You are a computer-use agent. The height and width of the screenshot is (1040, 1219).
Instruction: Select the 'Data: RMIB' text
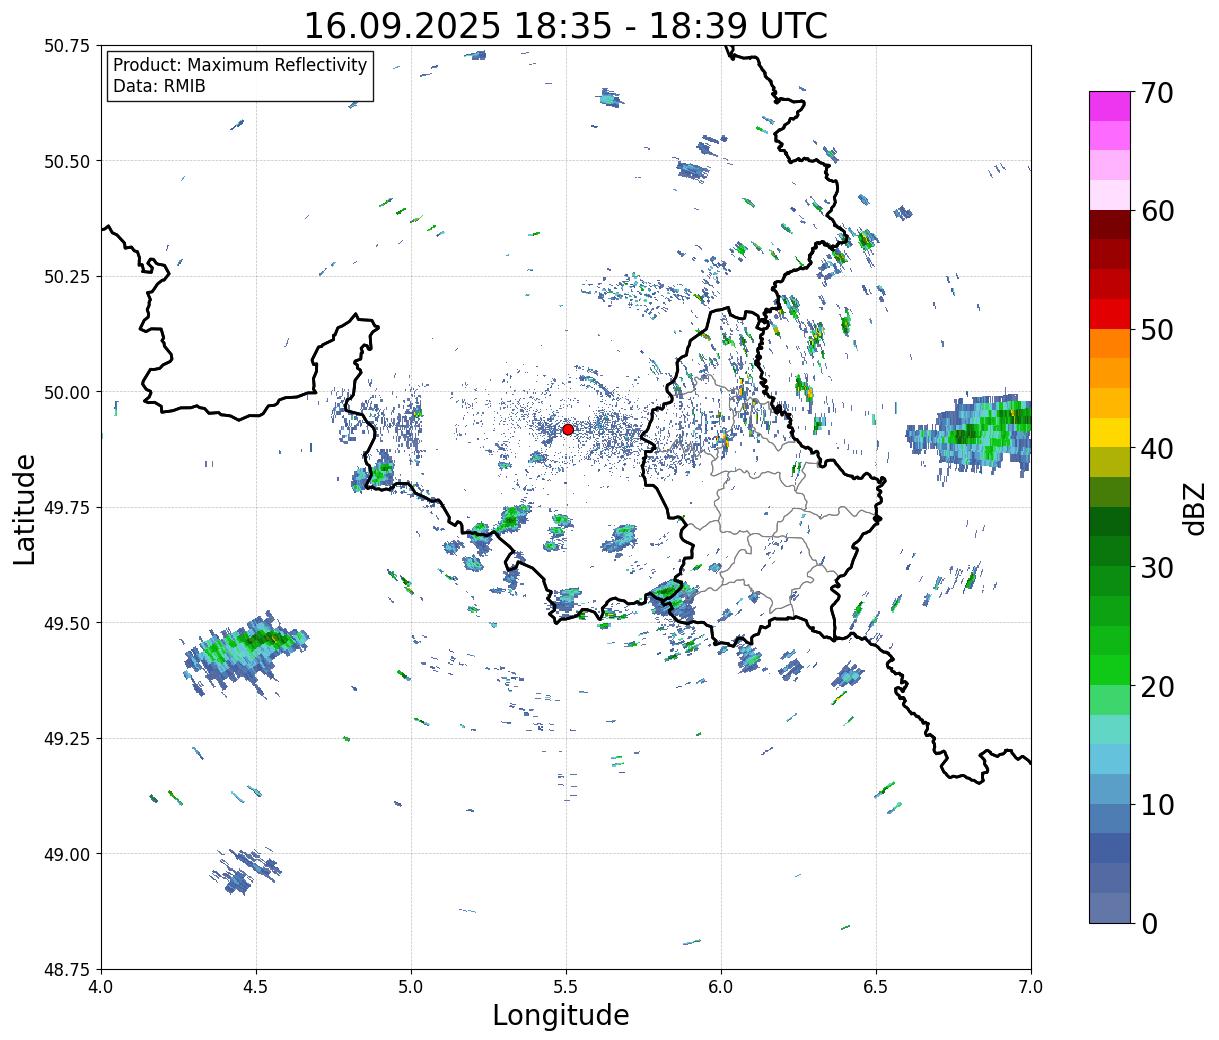(159, 86)
